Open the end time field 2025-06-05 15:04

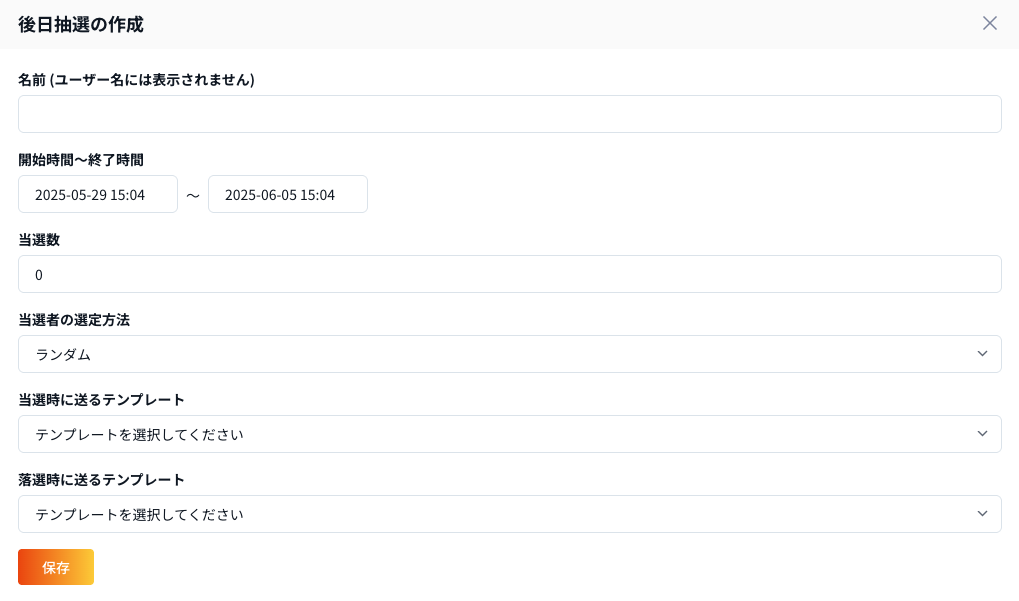coord(288,194)
